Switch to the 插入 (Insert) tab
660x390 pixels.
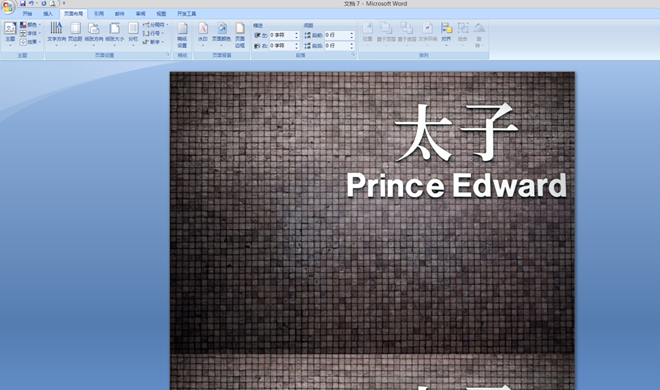(x=48, y=14)
